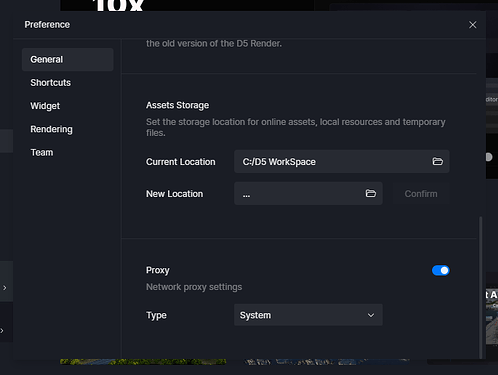
Task: Browse folder for Current Location path
Action: point(437,162)
